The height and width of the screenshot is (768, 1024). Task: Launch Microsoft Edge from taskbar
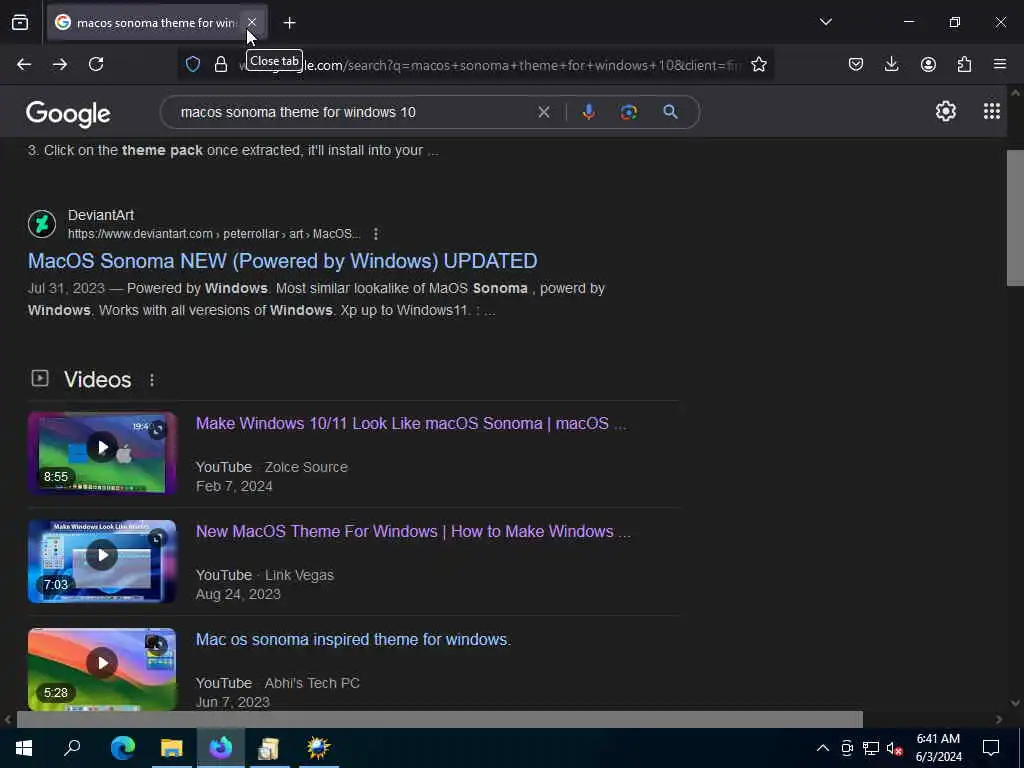pyautogui.click(x=122, y=748)
